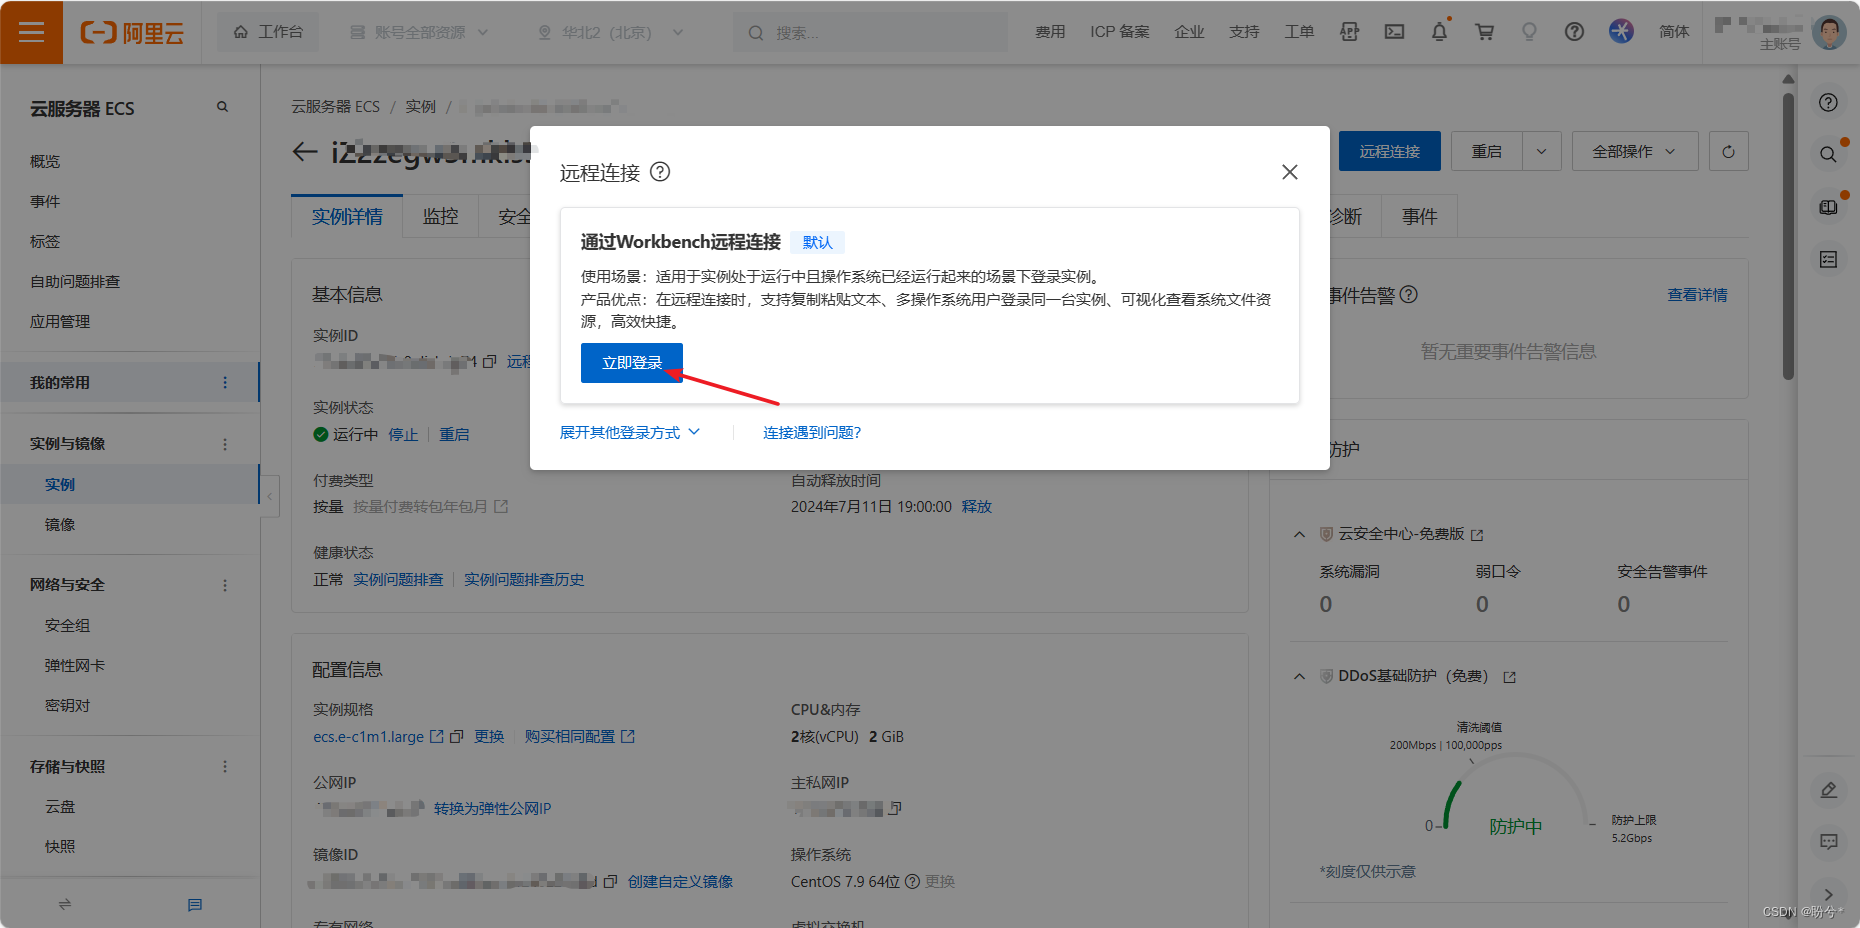This screenshot has height=928, width=1860.
Task: Click the back arrow next to instance name
Action: point(304,152)
